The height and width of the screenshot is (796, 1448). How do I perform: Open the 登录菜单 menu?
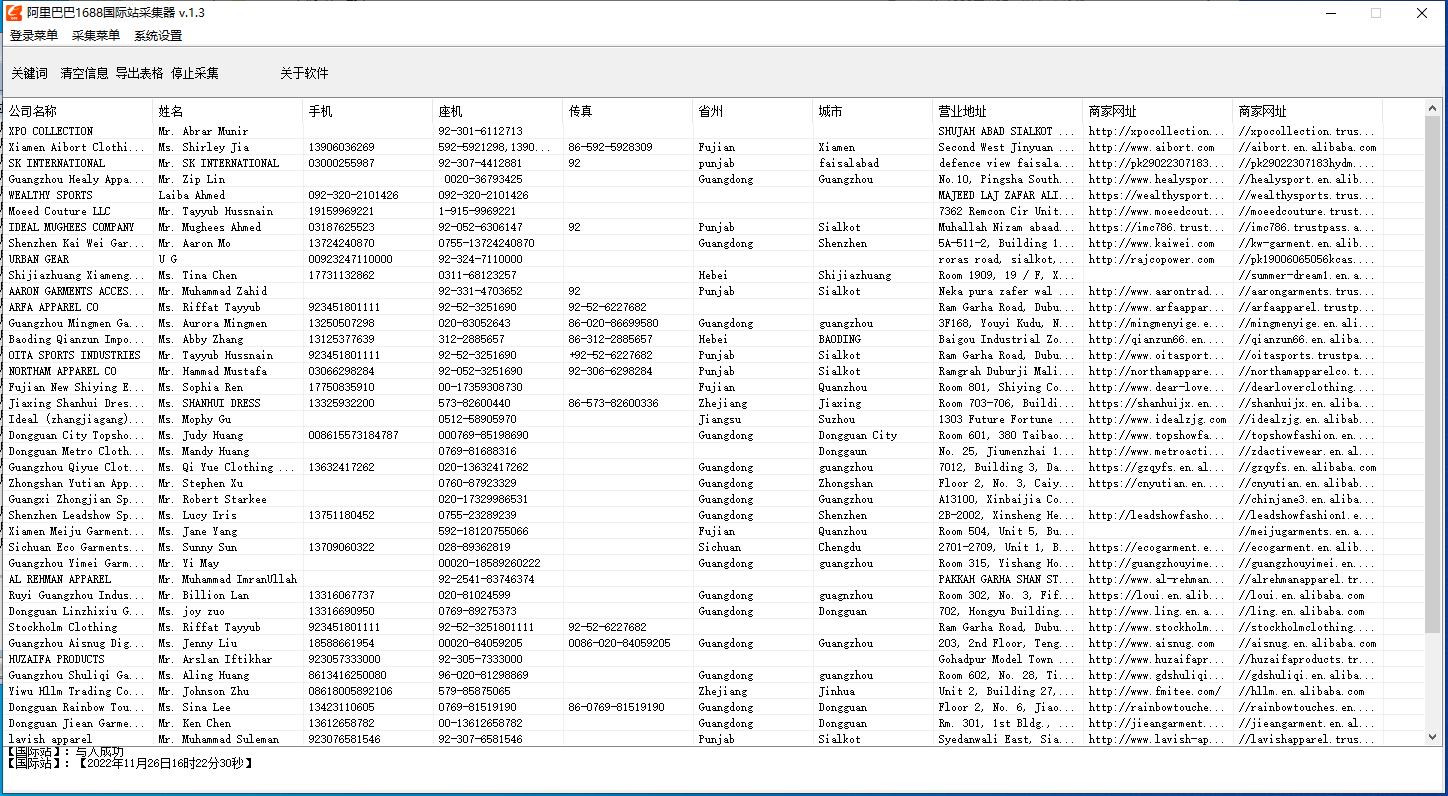[x=34, y=36]
